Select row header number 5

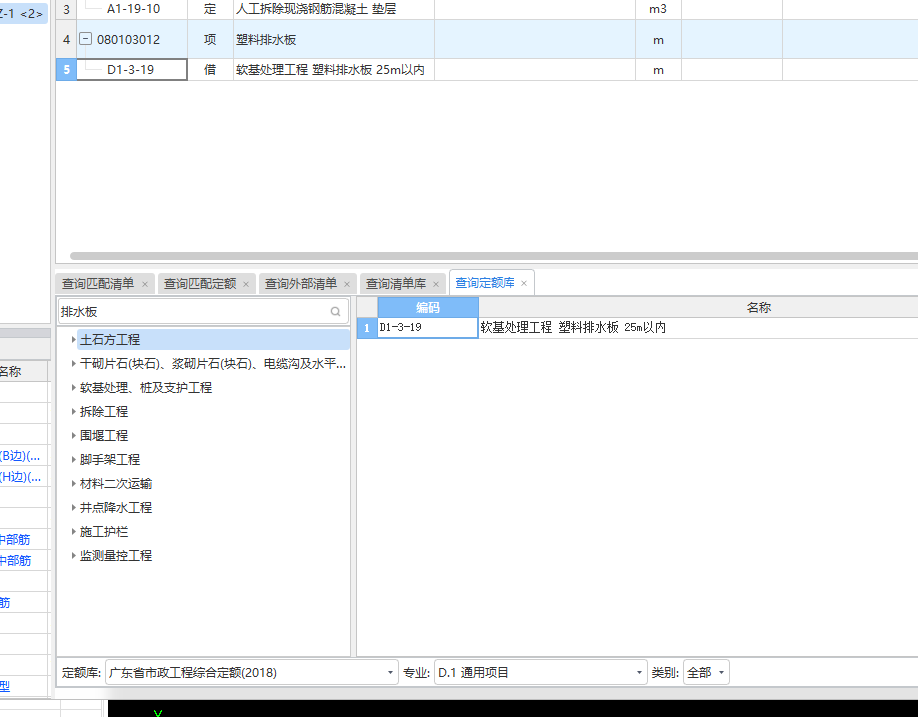point(66,70)
